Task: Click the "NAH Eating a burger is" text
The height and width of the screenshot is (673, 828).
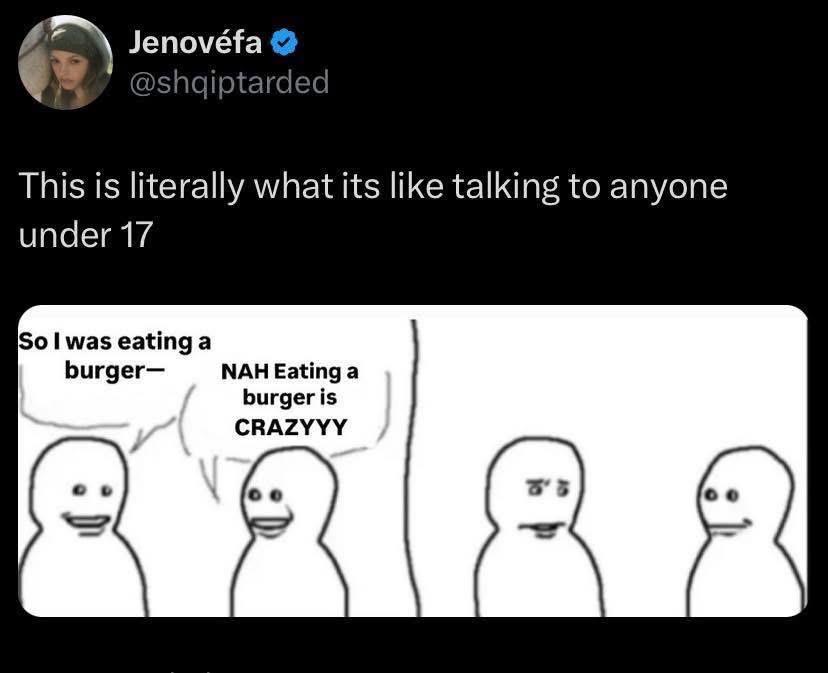Action: 289,384
